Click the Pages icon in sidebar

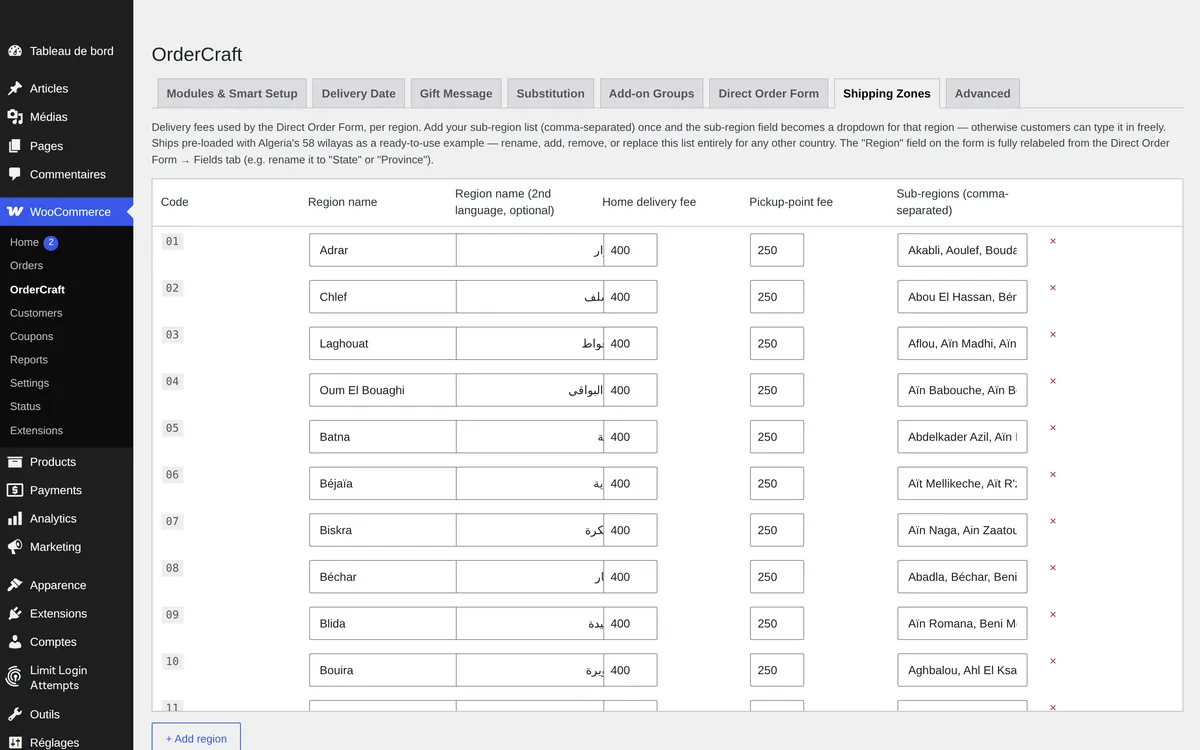click(x=15, y=146)
